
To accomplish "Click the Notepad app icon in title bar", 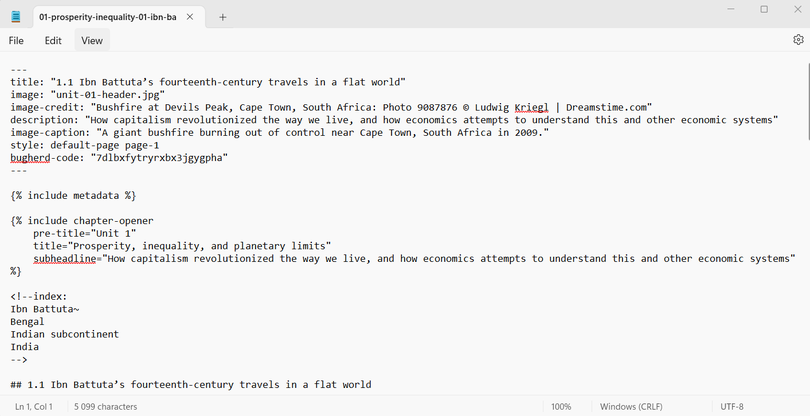I will tap(16, 17).
